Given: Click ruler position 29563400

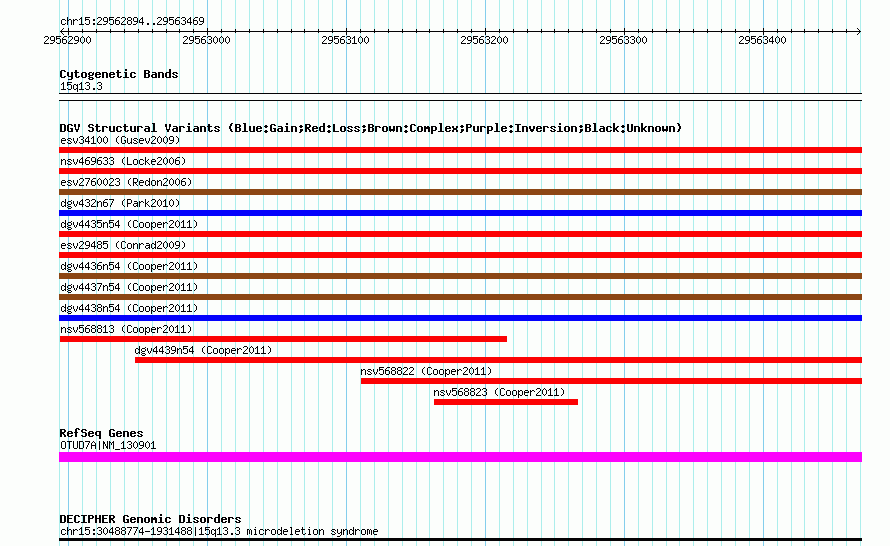Looking at the screenshot, I should click(x=762, y=40).
